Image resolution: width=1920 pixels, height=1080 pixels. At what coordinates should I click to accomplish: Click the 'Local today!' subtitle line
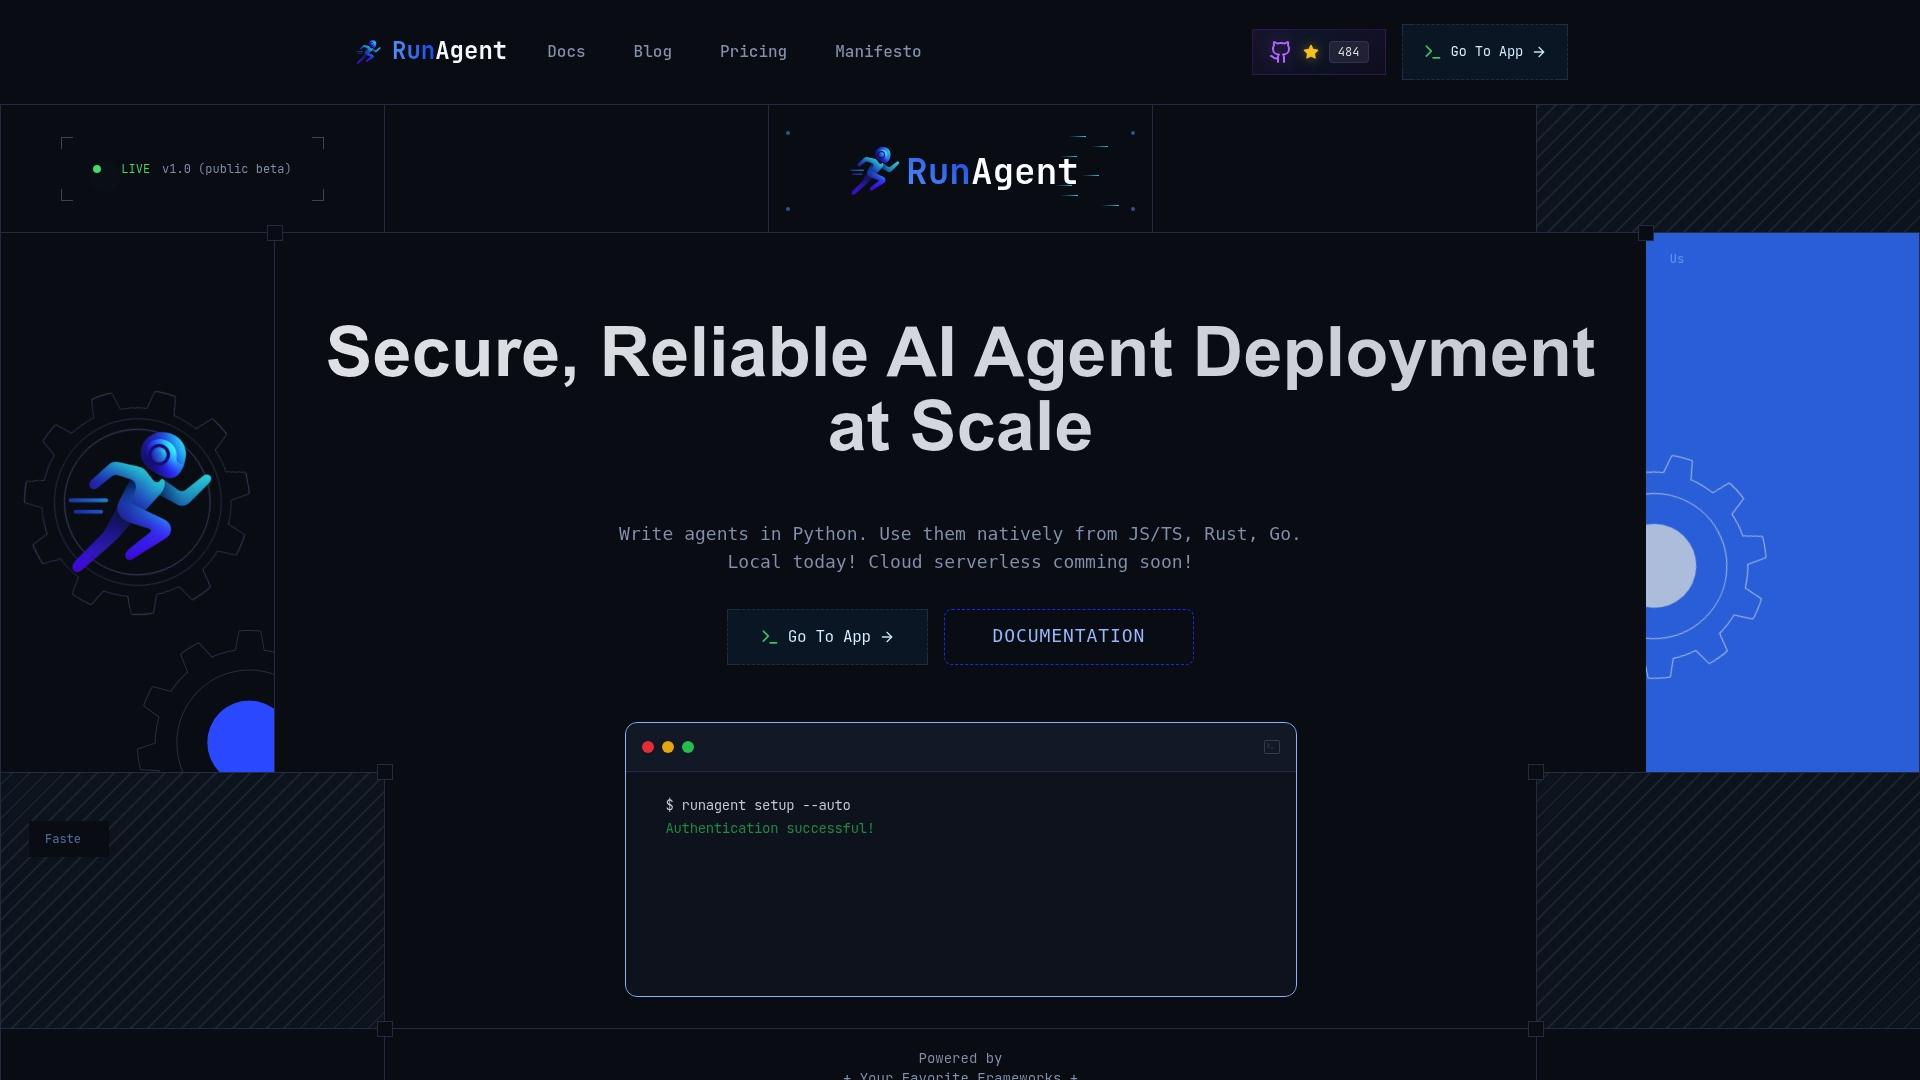click(960, 562)
